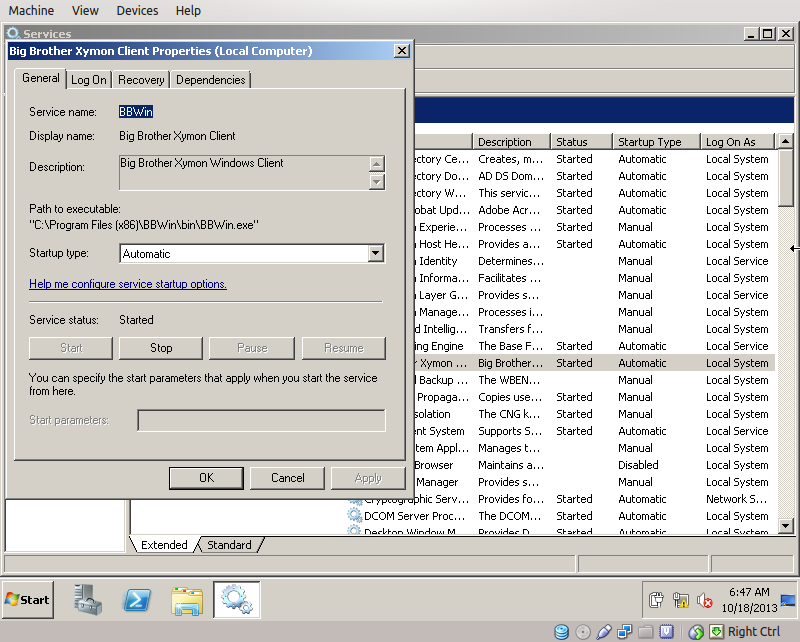
Task: Click the Services window title gear icon
Action: 13,34
